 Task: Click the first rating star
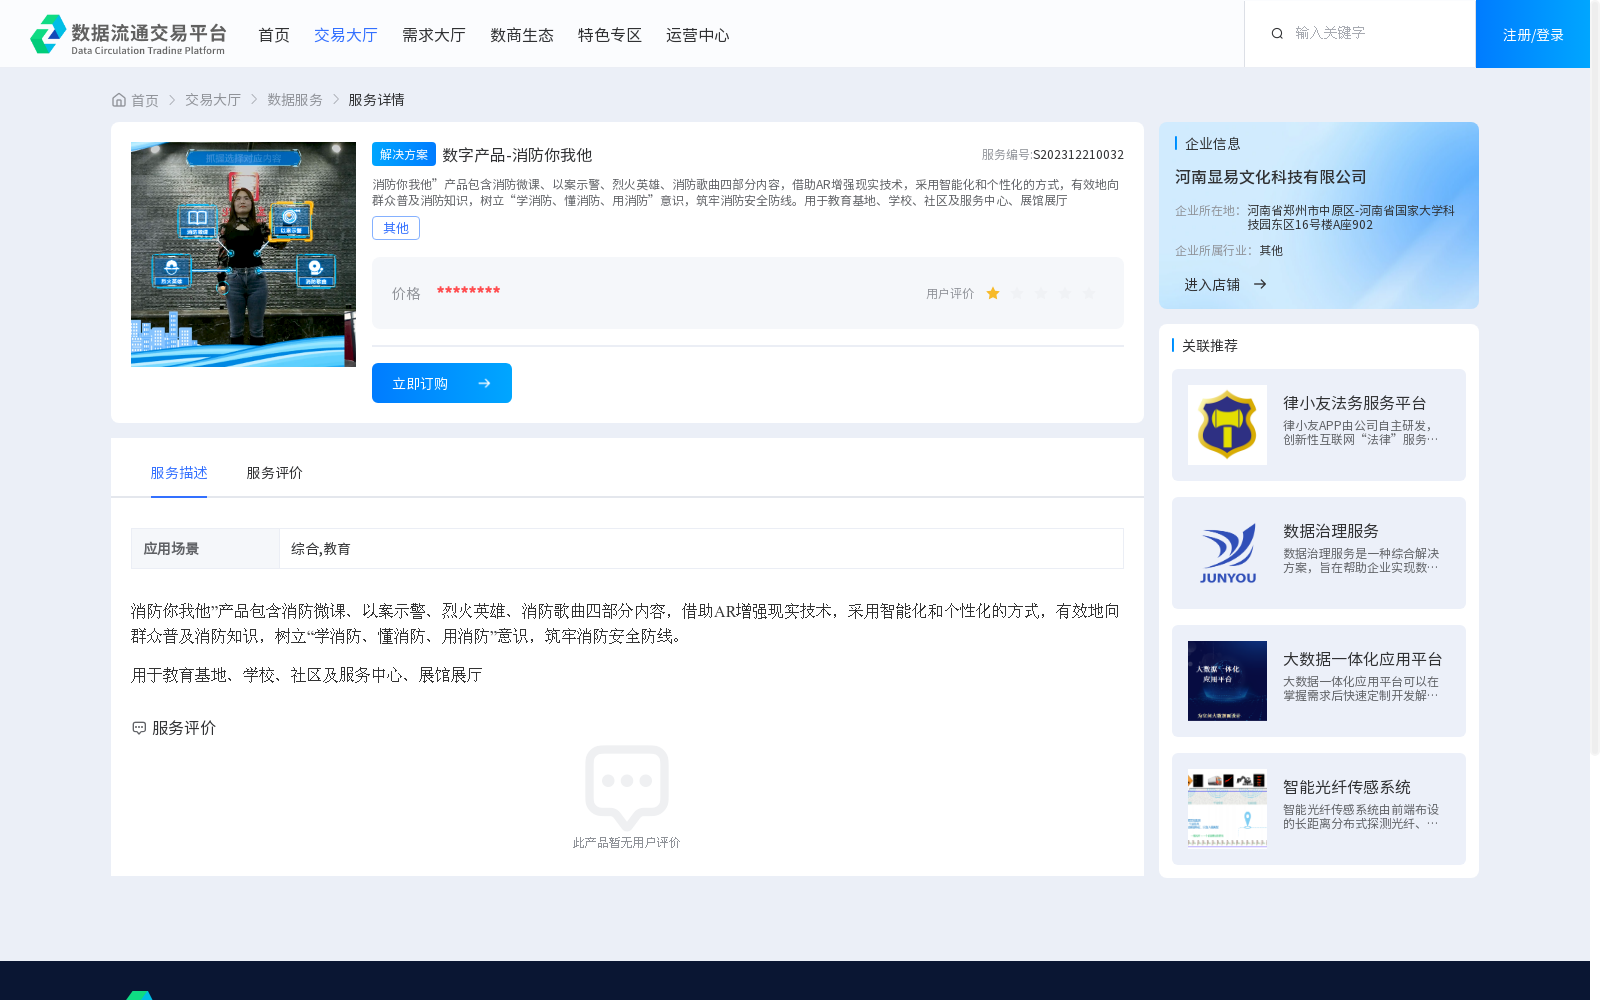993,293
